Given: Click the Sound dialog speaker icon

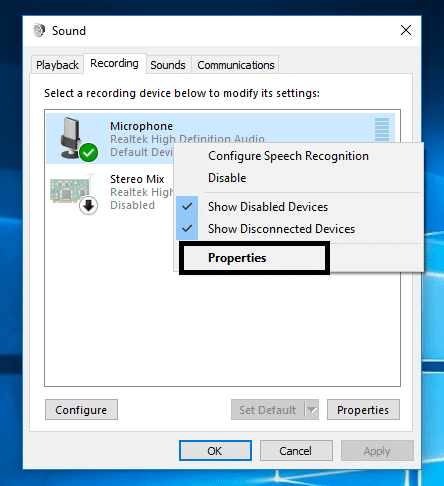Looking at the screenshot, I should [x=39, y=30].
